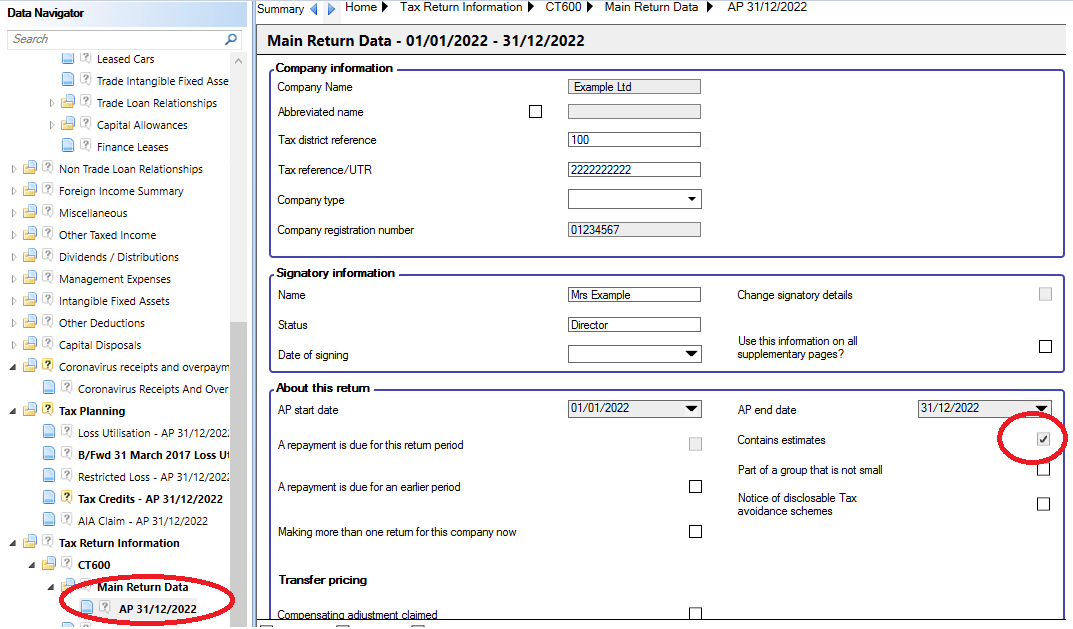Open the Date of signing dropdown
This screenshot has width=1073, height=629.
(x=692, y=354)
